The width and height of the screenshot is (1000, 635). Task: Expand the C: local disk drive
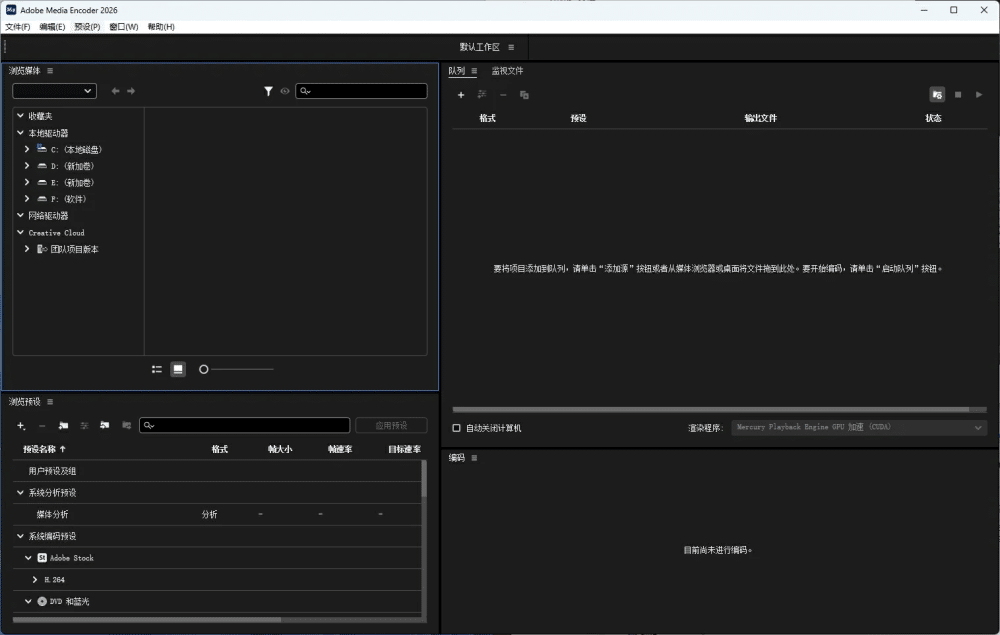pyautogui.click(x=26, y=148)
